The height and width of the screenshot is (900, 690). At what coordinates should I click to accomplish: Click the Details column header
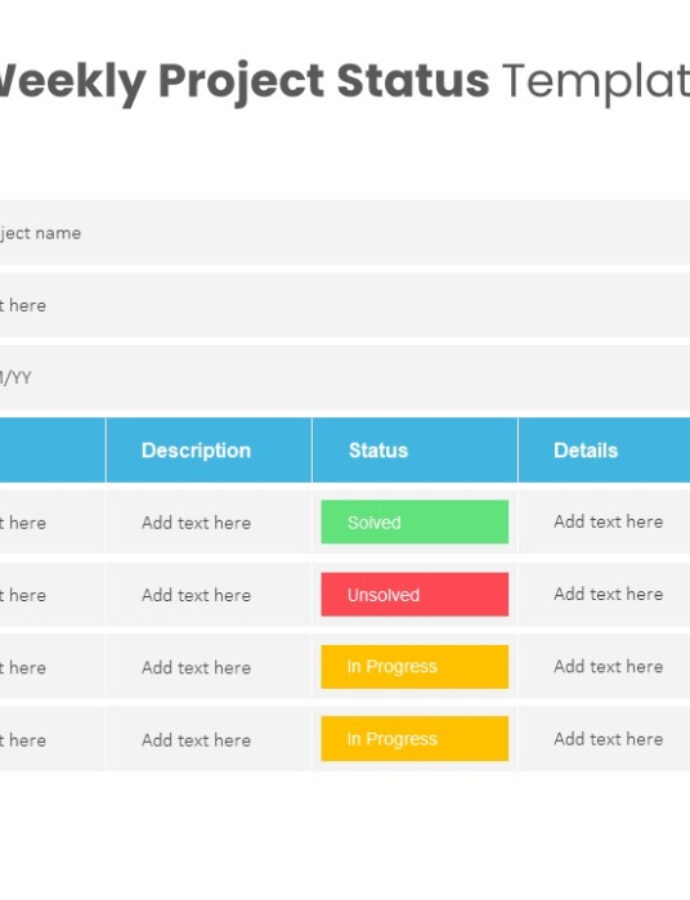click(x=586, y=450)
